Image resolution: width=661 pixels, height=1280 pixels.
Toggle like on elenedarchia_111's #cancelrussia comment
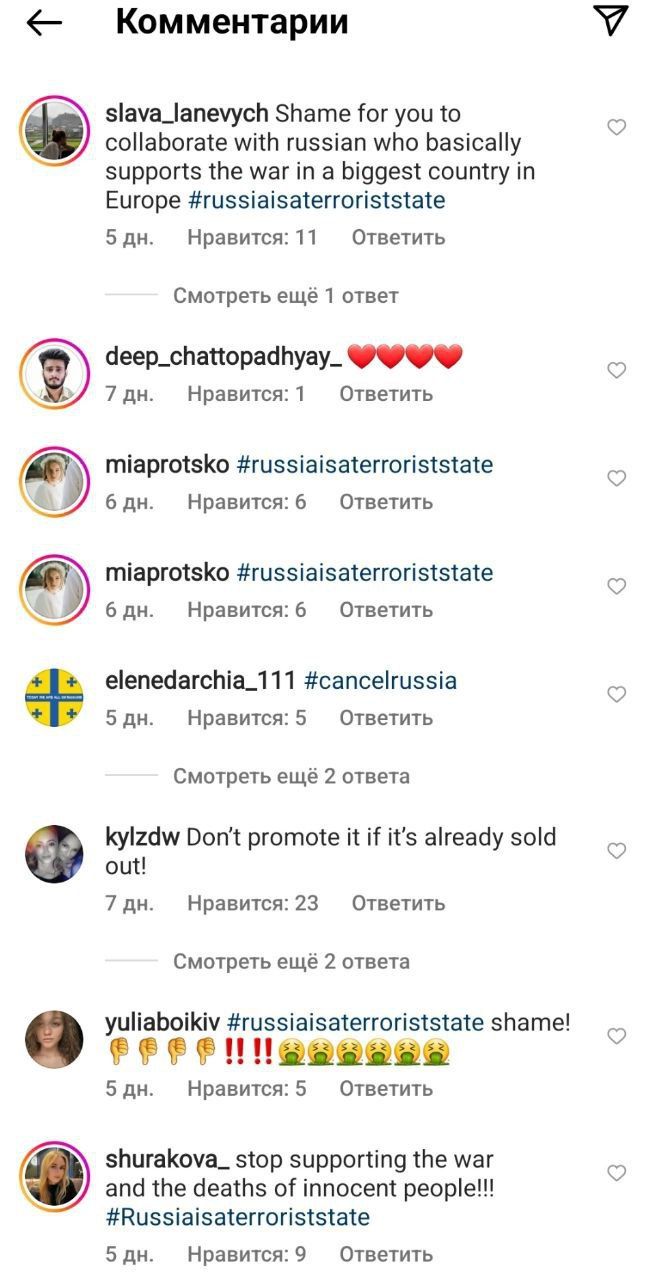coord(617,694)
